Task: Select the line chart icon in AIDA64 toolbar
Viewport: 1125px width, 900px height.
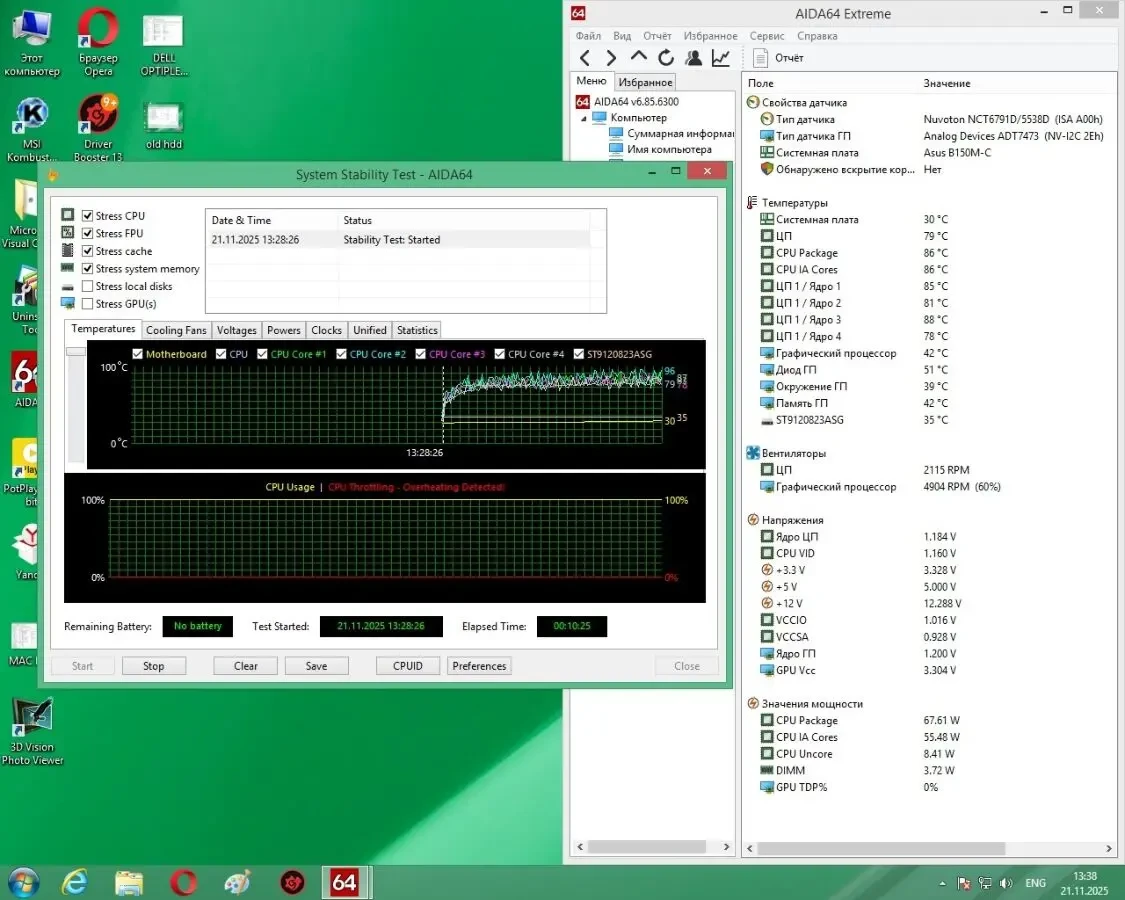Action: [x=721, y=57]
